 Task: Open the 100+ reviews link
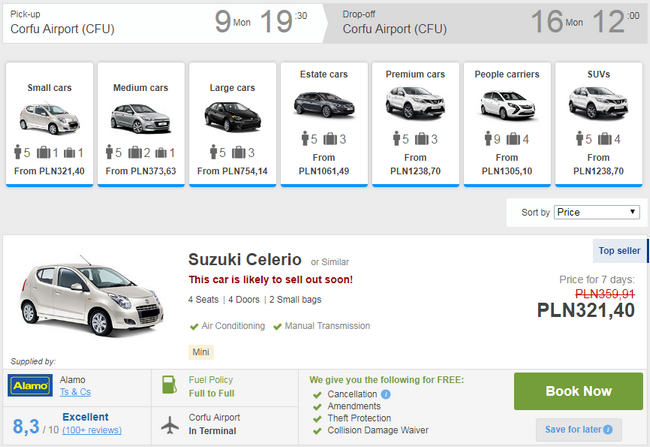[92, 430]
